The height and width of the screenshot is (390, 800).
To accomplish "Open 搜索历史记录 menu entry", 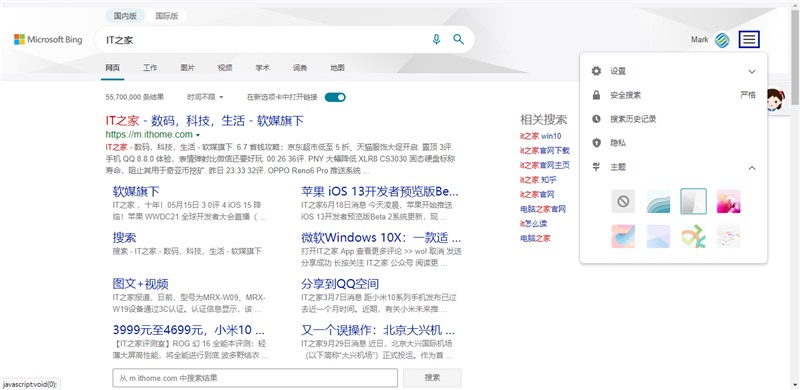I will click(673, 119).
